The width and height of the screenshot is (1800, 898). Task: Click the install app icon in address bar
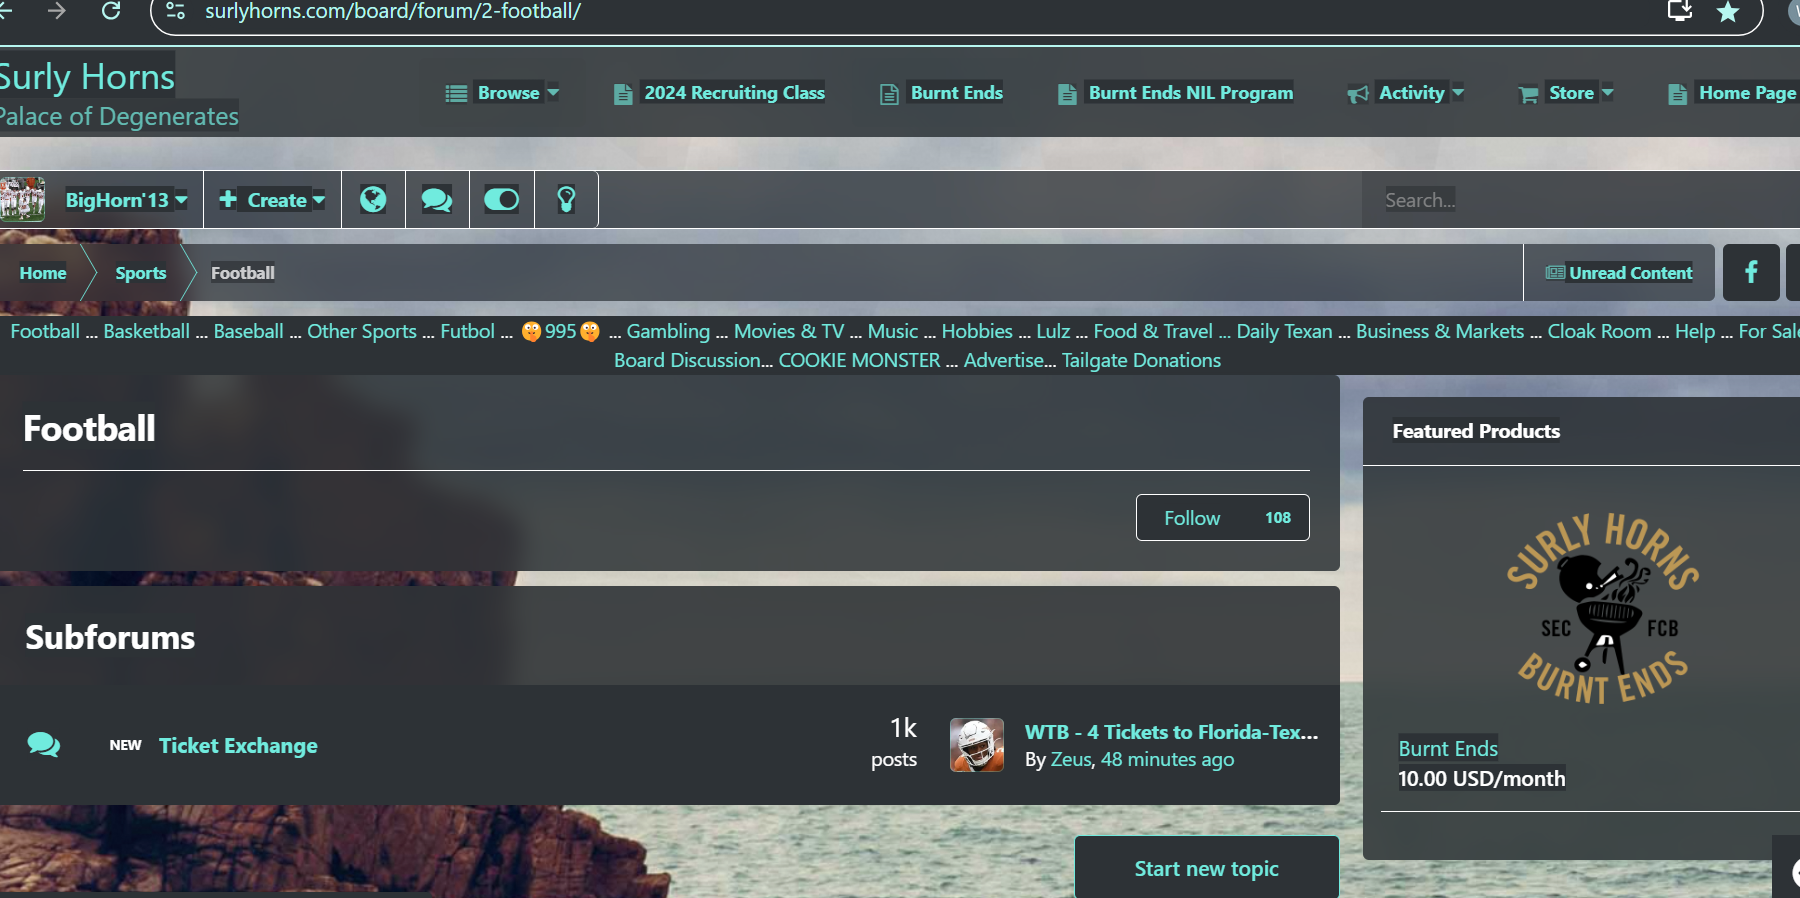(1680, 11)
